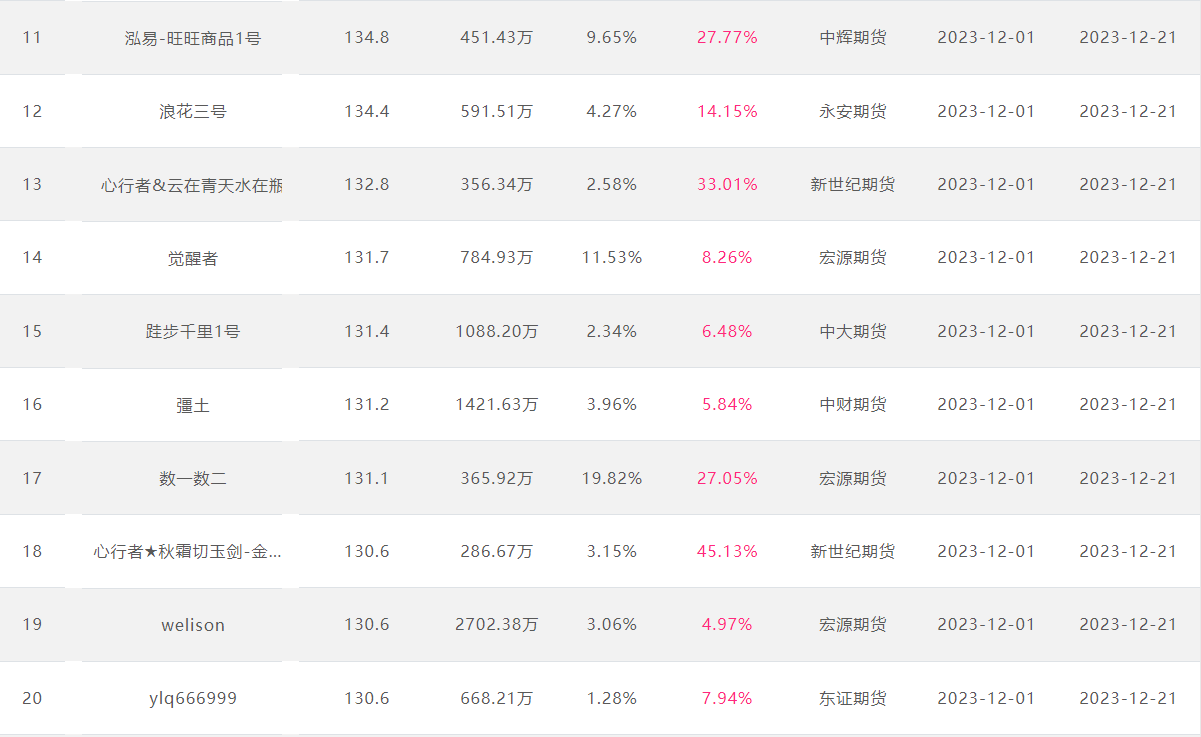This screenshot has height=737, width=1201.
Task: Click the 2702.38万 equity value
Action: point(496,625)
